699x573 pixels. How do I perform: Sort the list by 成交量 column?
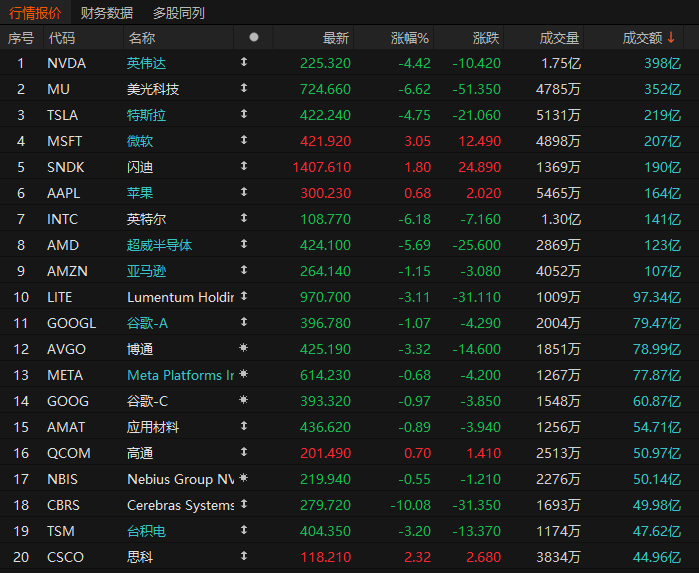coord(559,38)
